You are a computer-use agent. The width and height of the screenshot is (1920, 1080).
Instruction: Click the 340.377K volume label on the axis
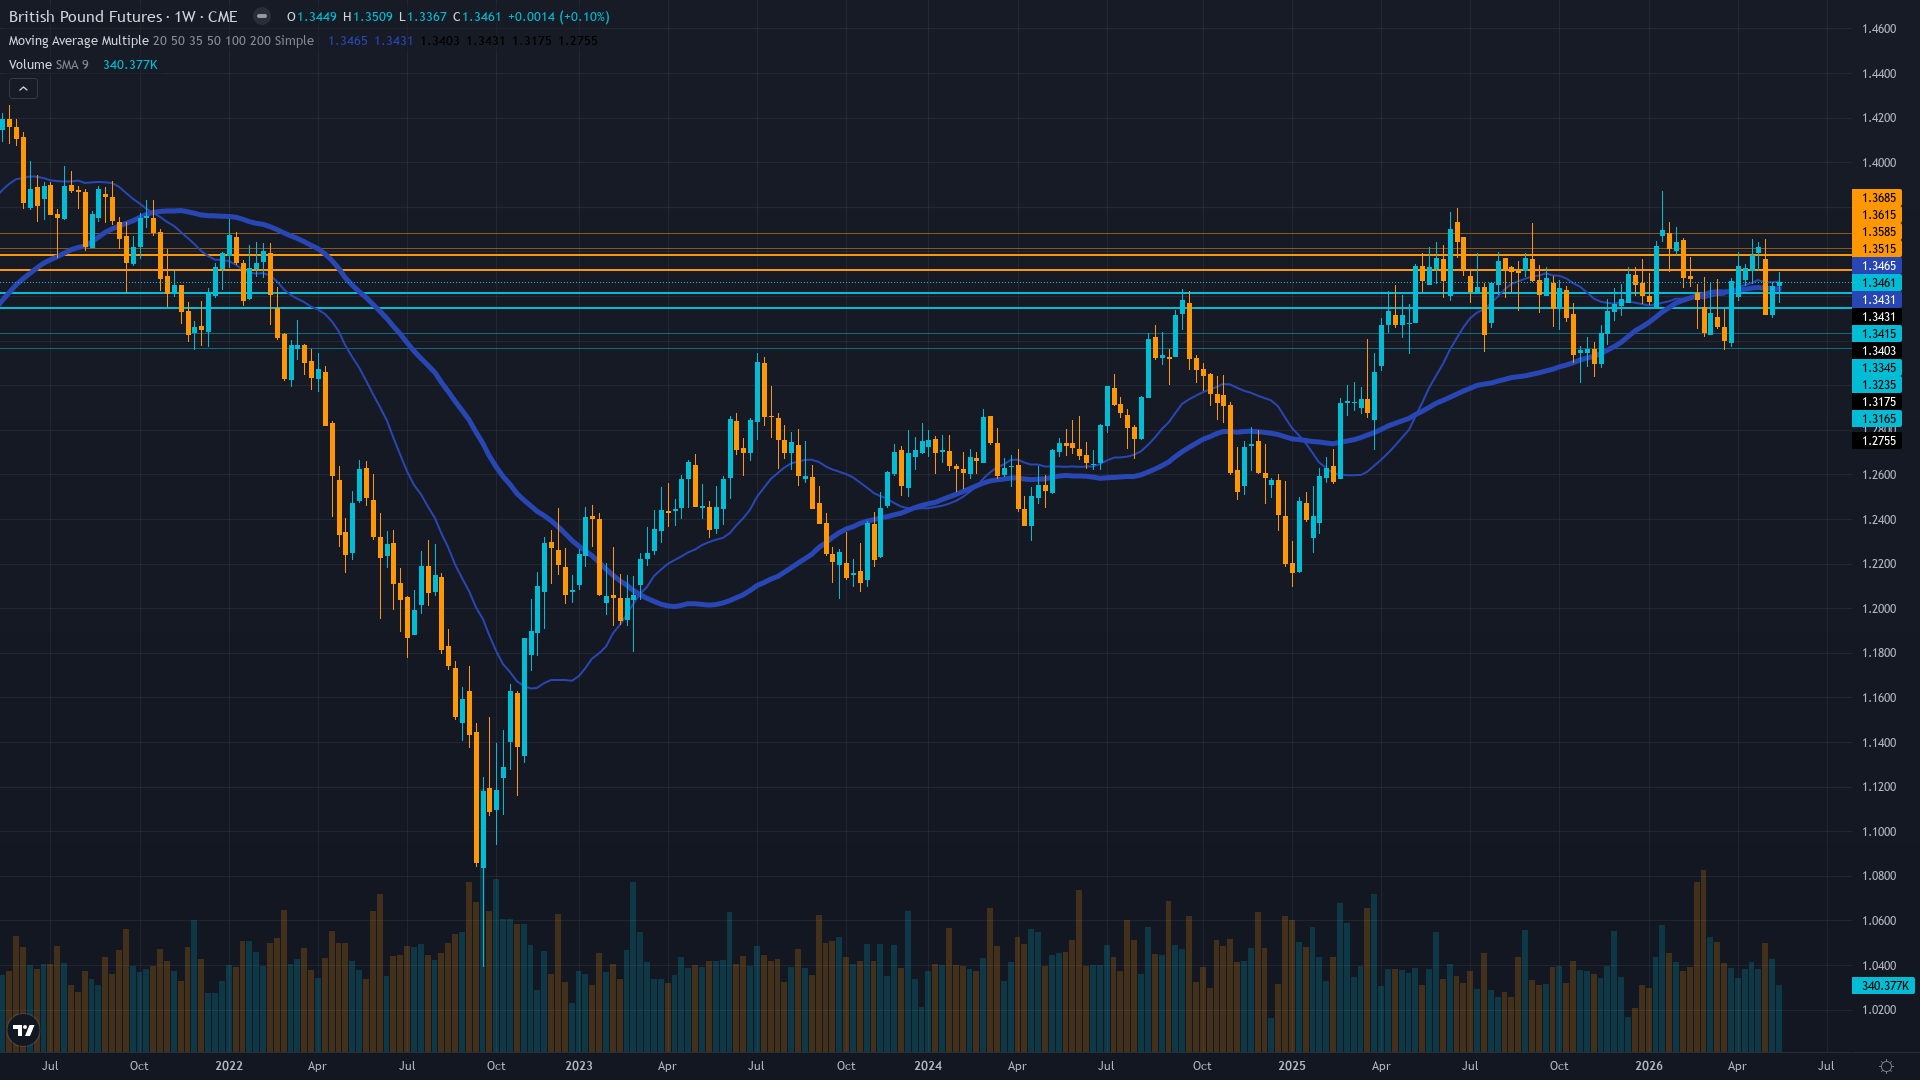point(1883,986)
